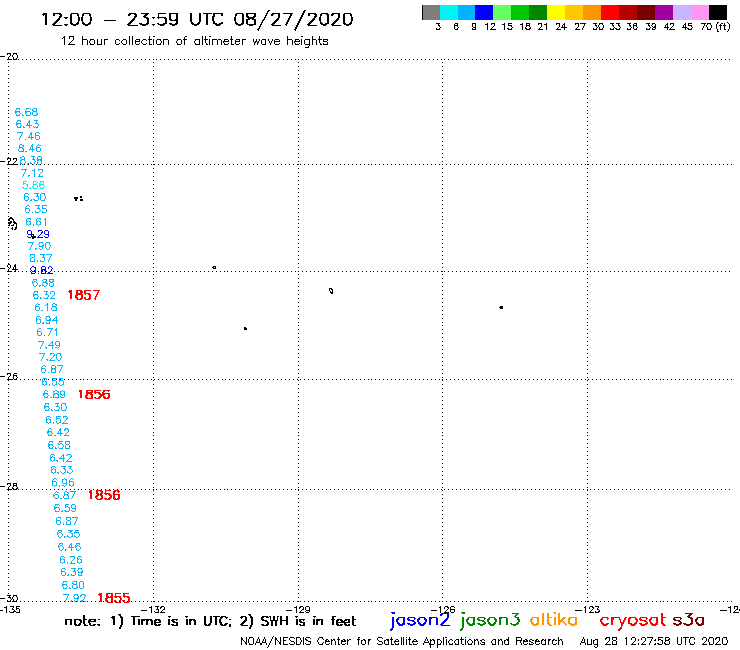Image resolution: width=740 pixels, height=650 pixels.
Task: Click the dark blue value '9.29'
Action: click(x=38, y=234)
